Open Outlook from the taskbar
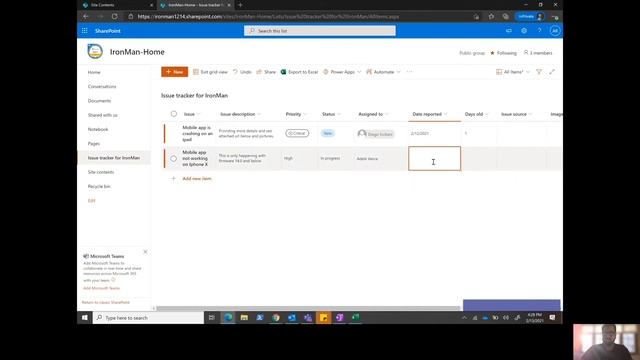Viewport: 640px width, 360px height. [292, 318]
